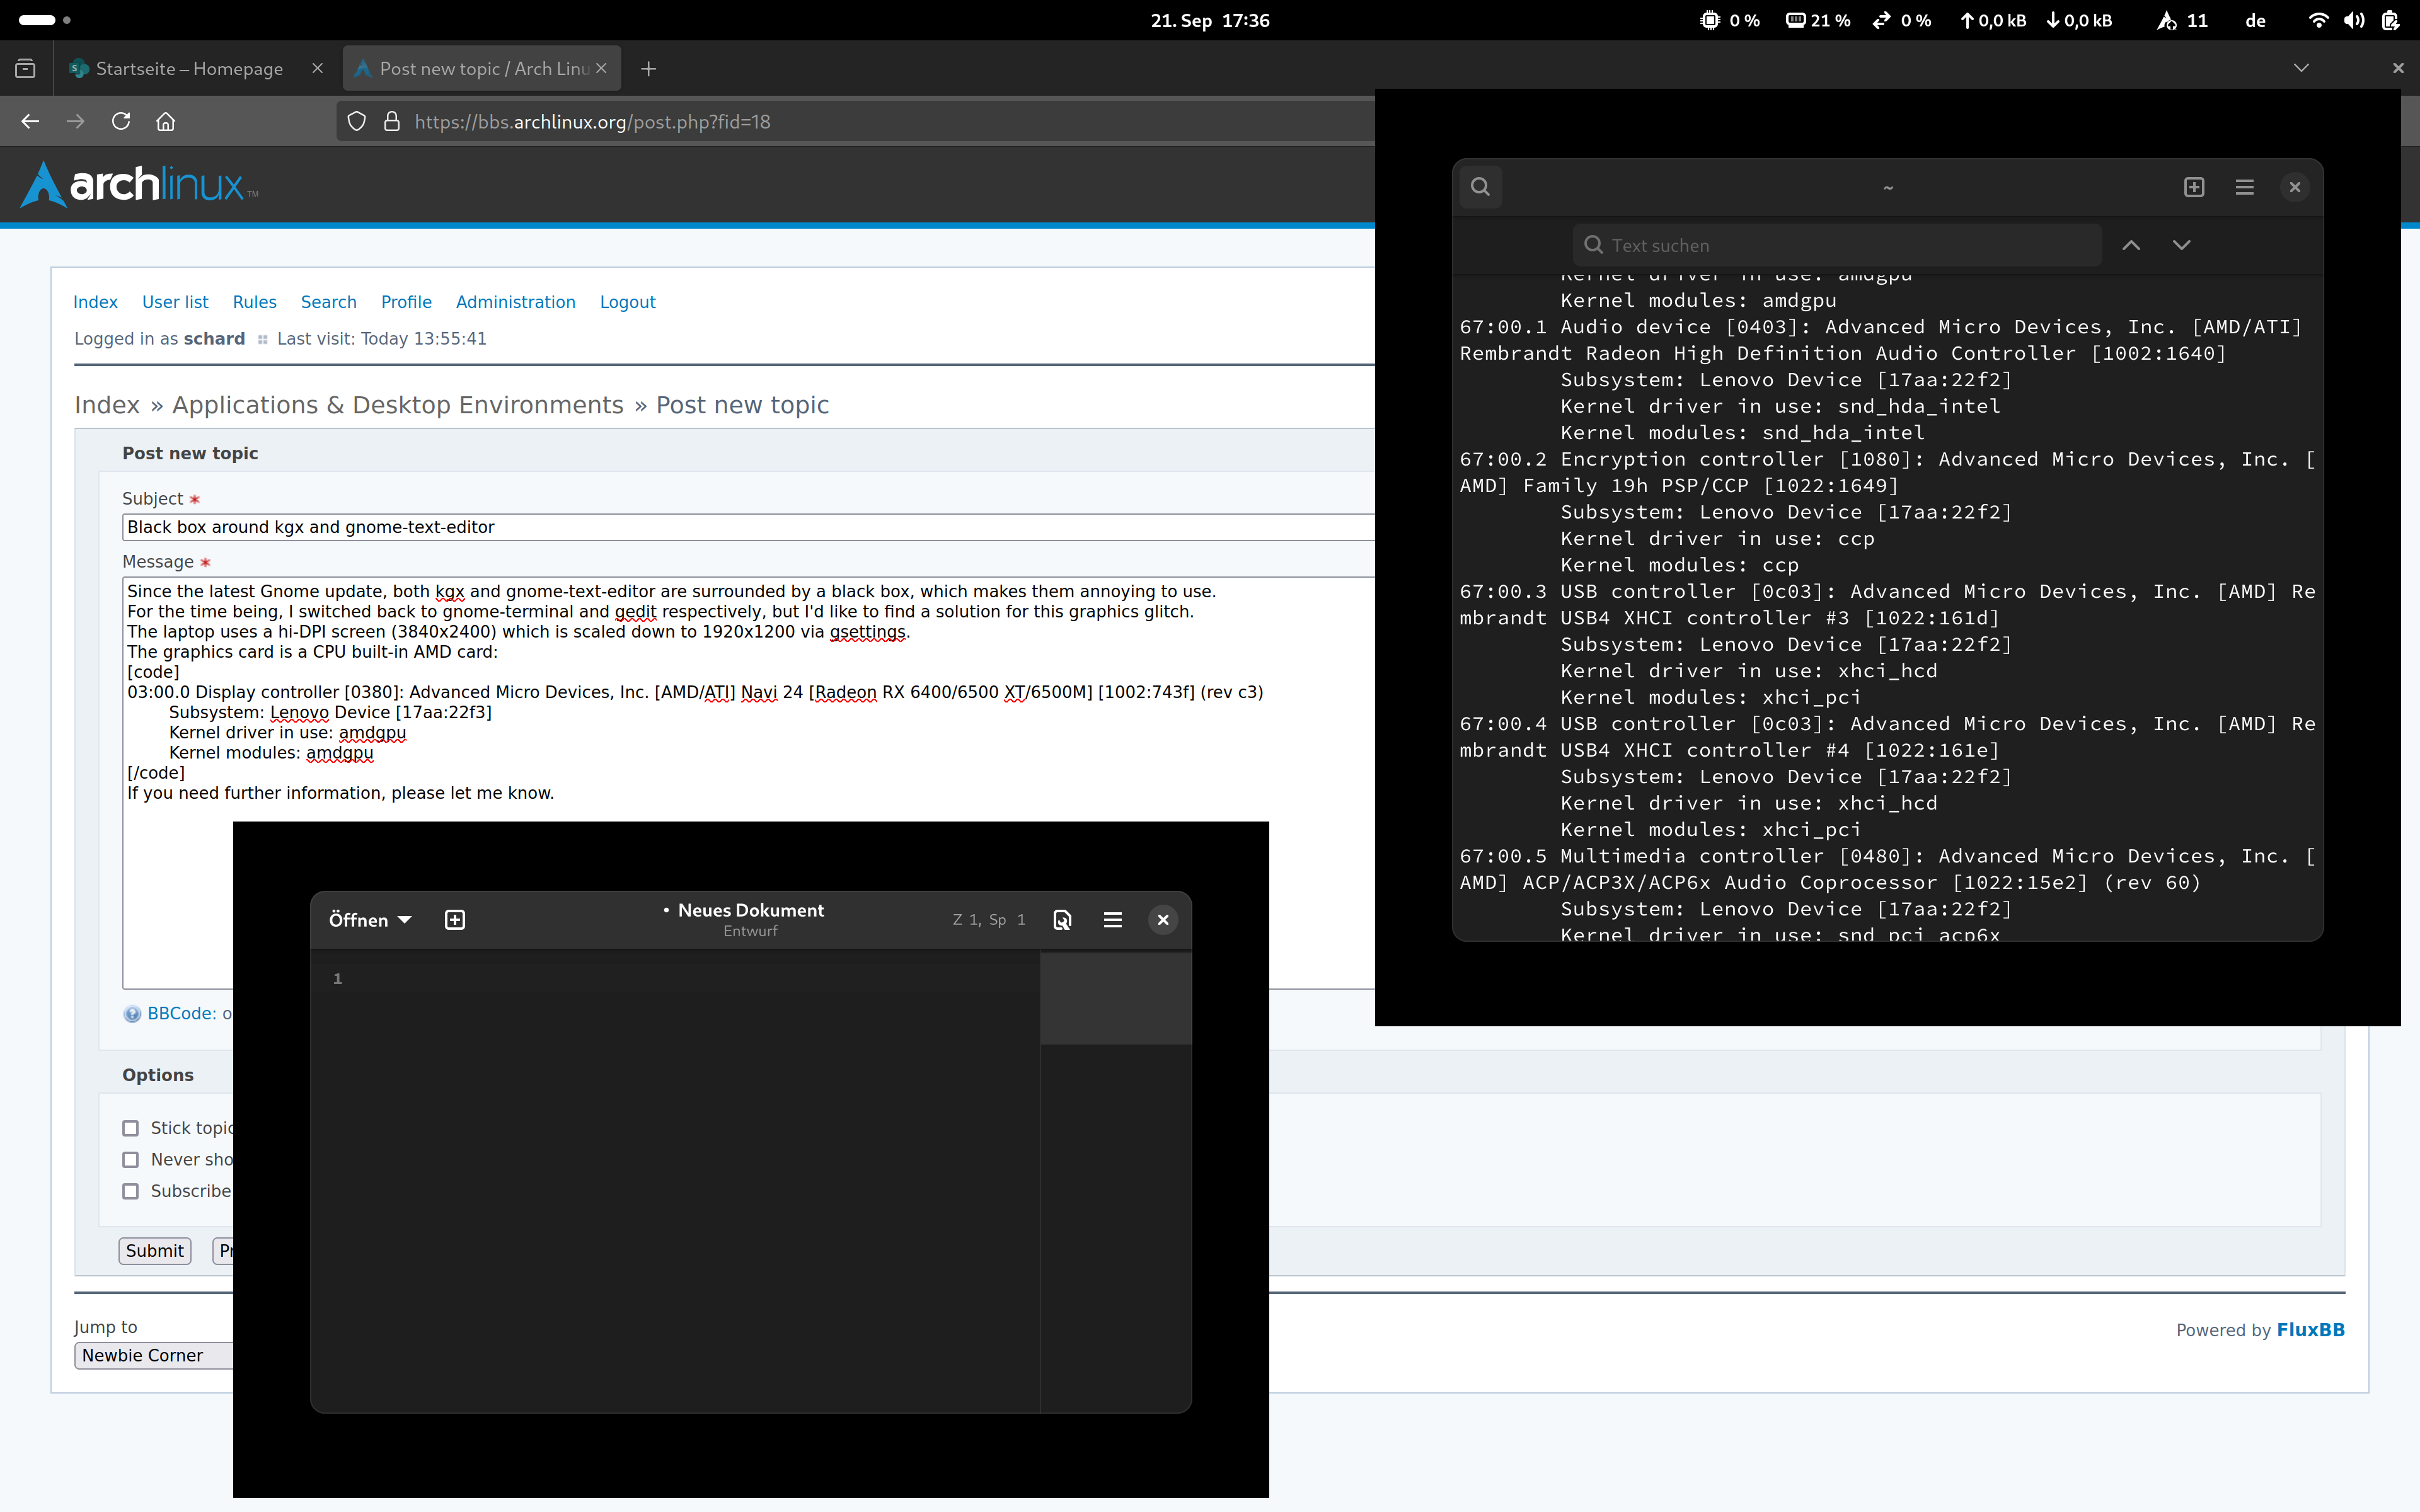Viewport: 2420px width, 1512px height.
Task: Show site security lock information
Action: [392, 121]
